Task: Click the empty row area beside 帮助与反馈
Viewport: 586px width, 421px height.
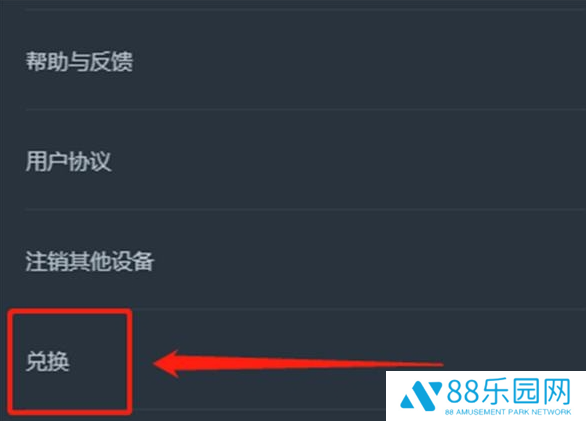Action: click(x=359, y=61)
